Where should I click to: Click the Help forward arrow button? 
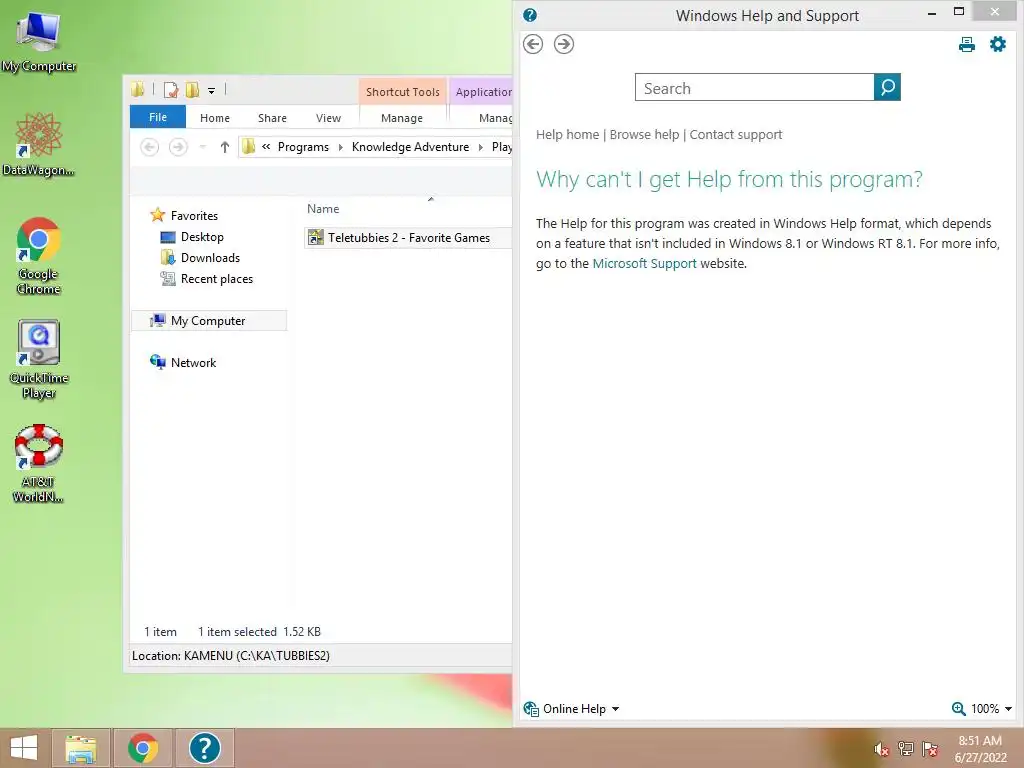(564, 44)
